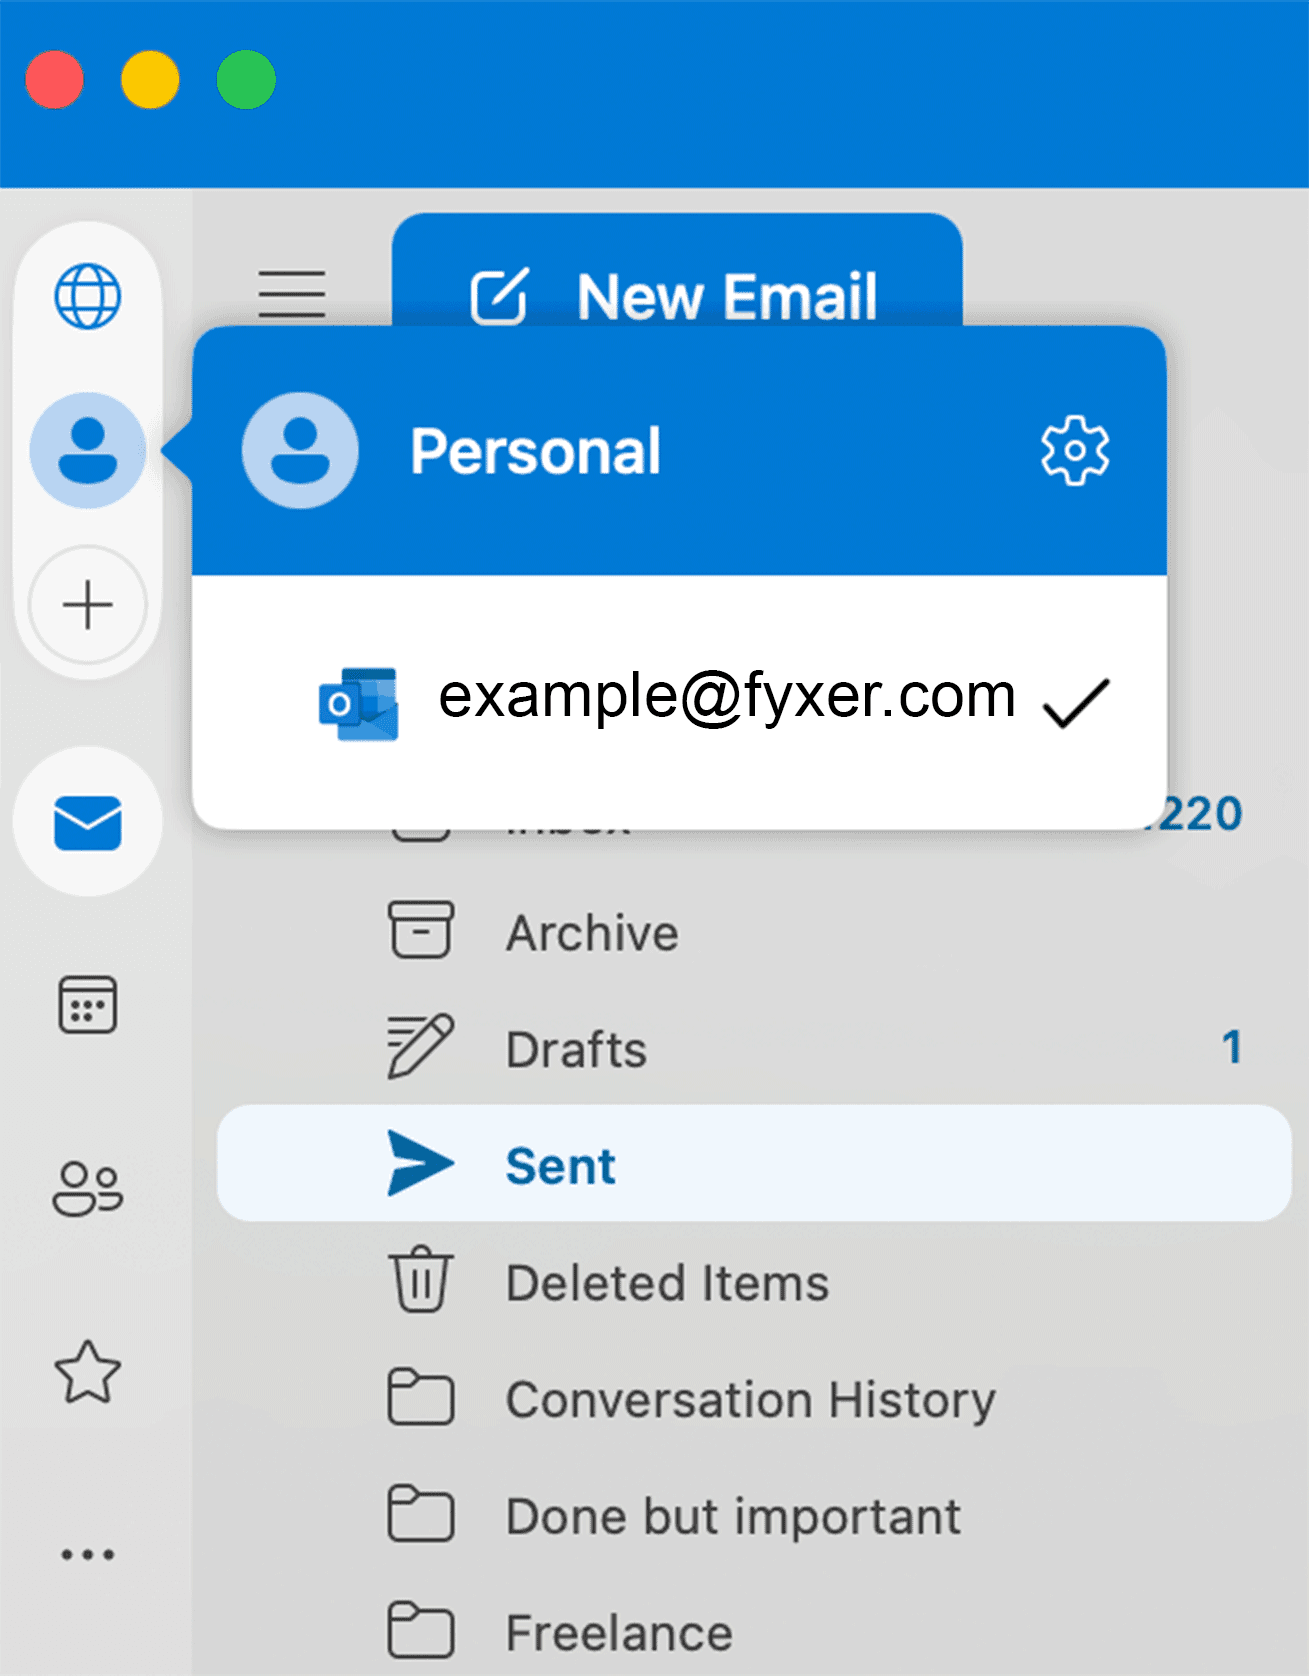Open the Conversation History folder
Viewport: 1309px width, 1676px height.
coord(754,1399)
